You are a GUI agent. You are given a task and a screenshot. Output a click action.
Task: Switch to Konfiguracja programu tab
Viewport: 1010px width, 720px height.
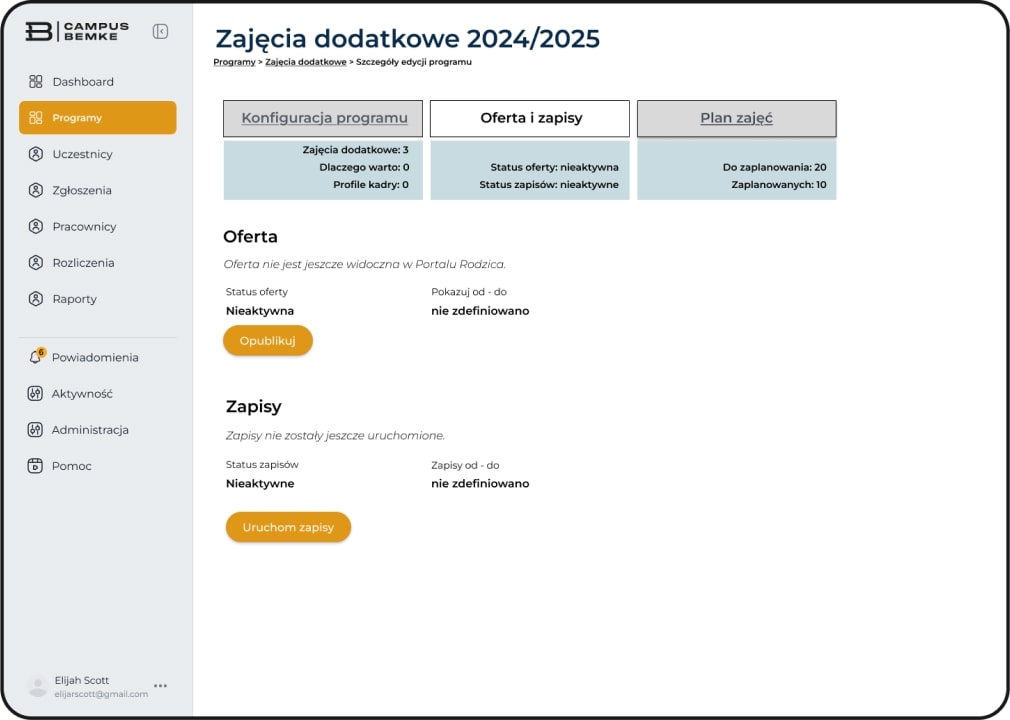pos(324,118)
